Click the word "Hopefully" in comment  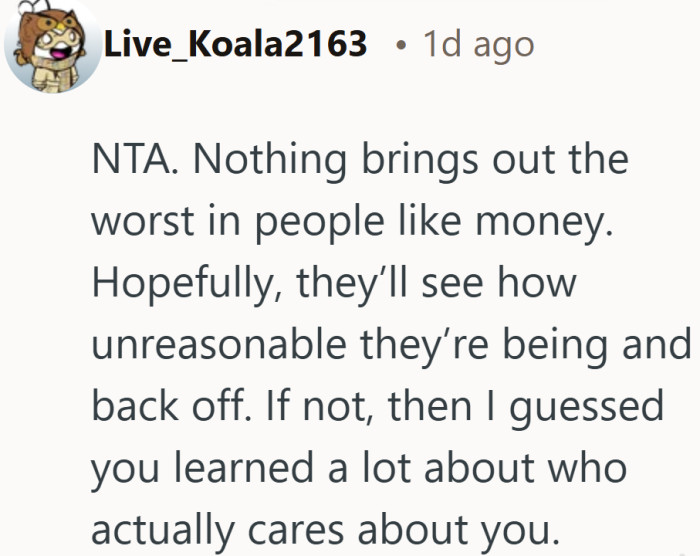[176, 285]
